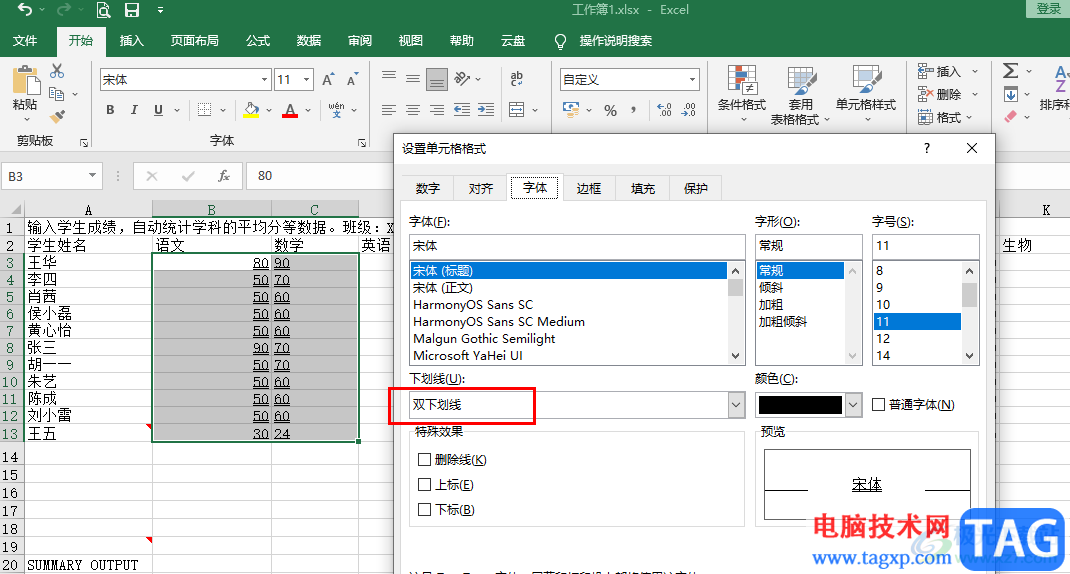Apply the red Font Color A
This screenshot has height=574, width=1070.
290,110
